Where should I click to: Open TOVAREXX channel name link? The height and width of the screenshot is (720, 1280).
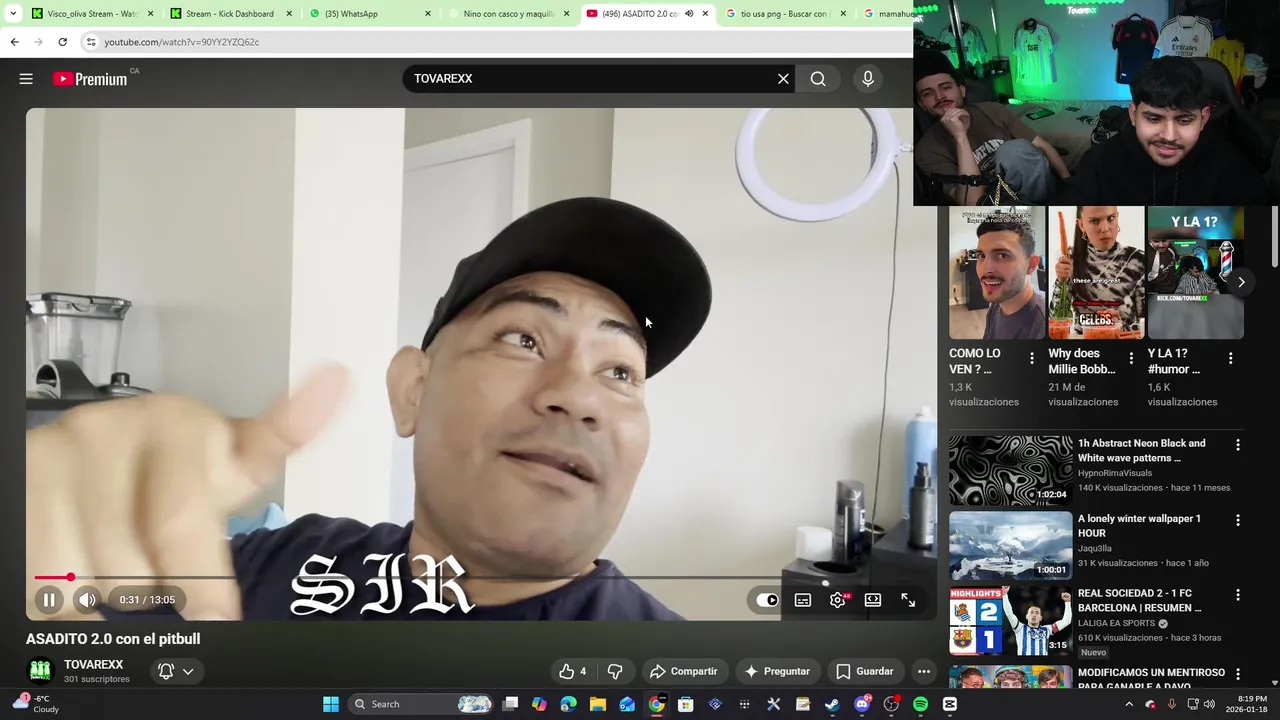point(94,664)
